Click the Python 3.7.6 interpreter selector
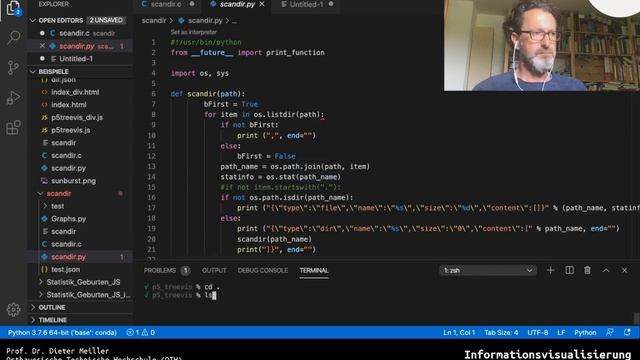The height and width of the screenshot is (360, 640). (x=62, y=332)
